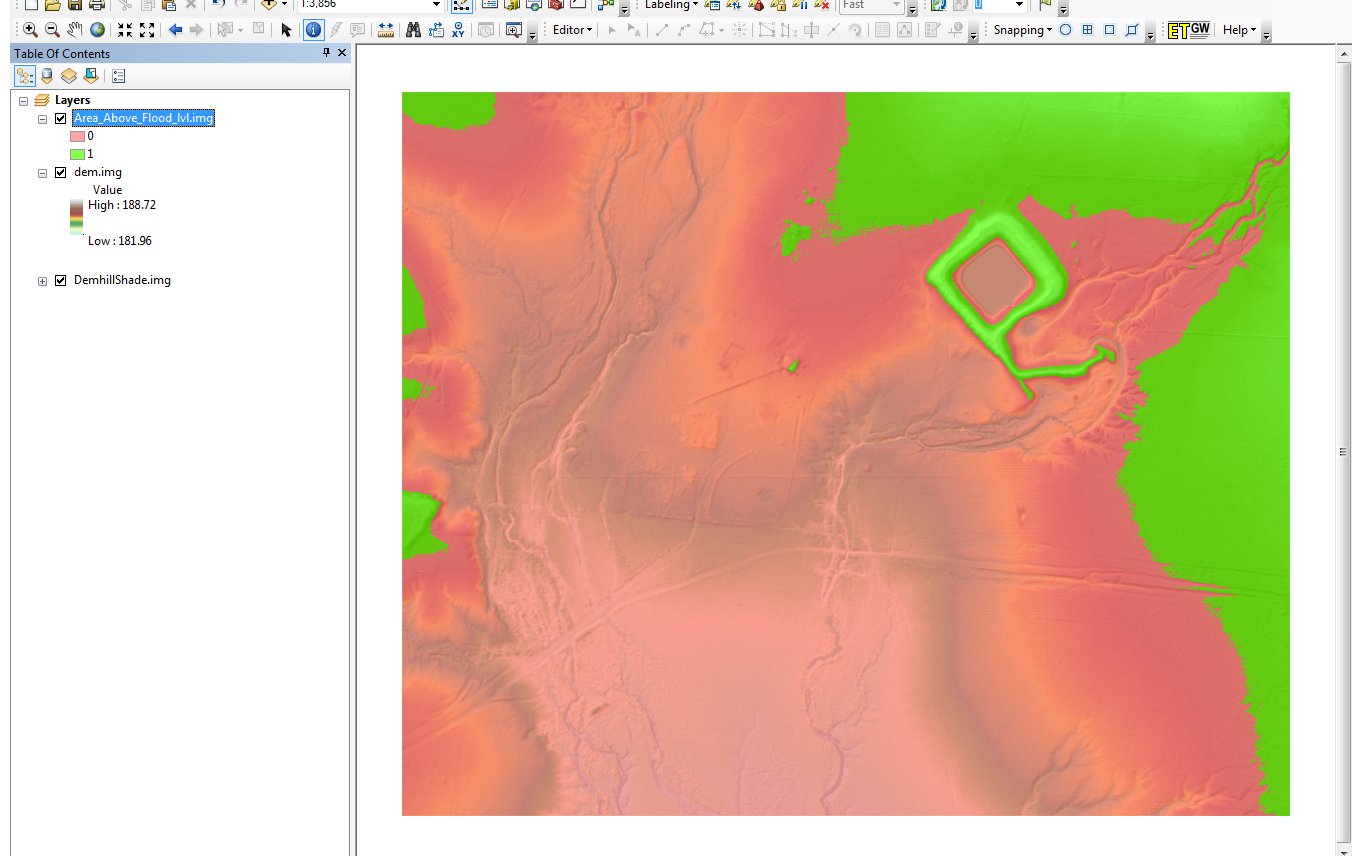This screenshot has height=856, width=1352.
Task: Switch TOC to List By Selection
Action: pyautogui.click(x=91, y=75)
